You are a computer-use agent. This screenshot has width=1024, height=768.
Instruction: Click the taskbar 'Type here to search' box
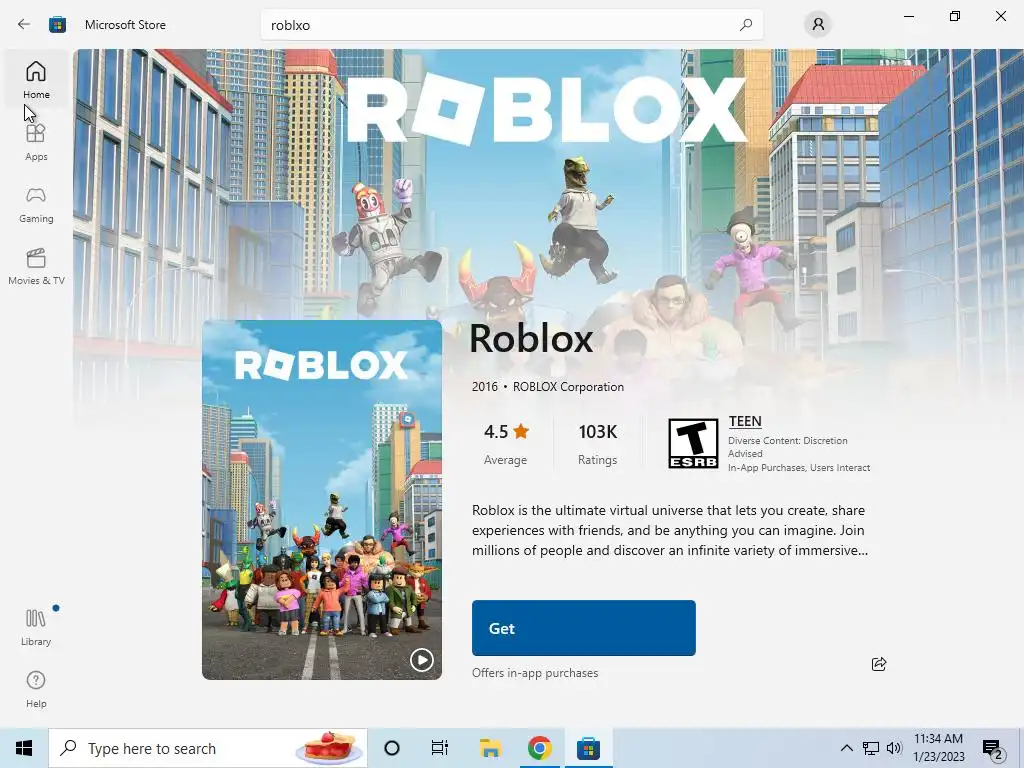208,748
